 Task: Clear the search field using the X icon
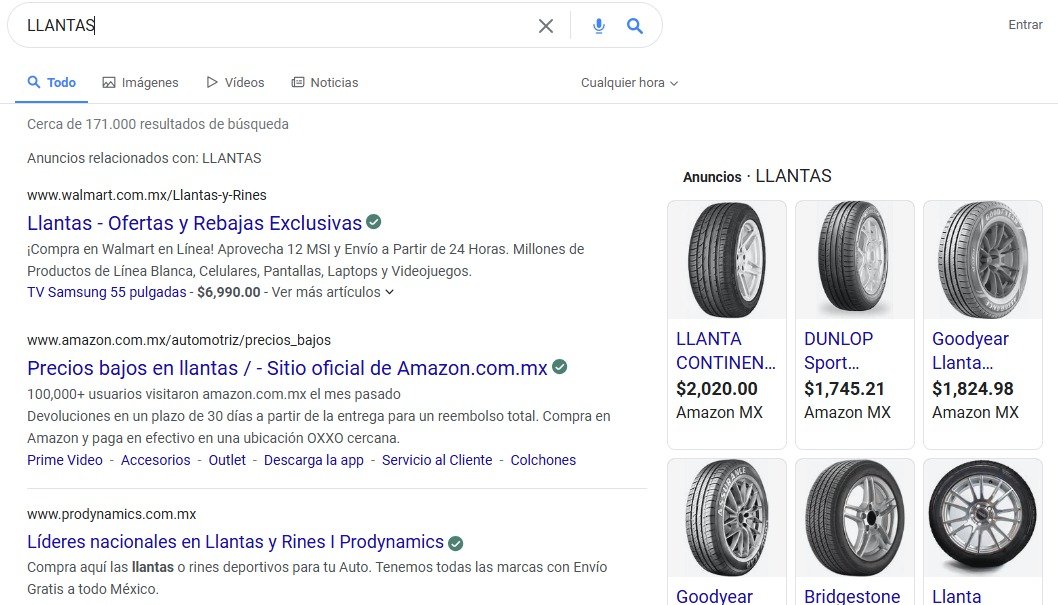click(546, 26)
